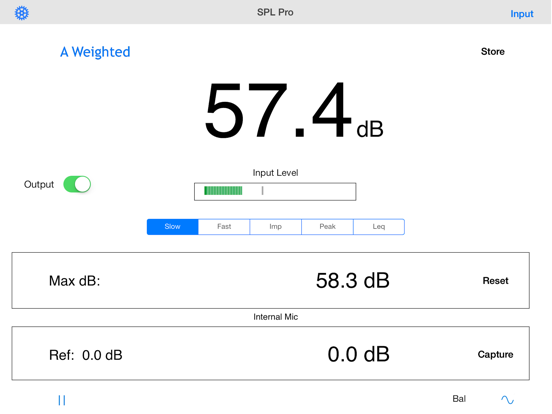Click the Internal Mic label
Screen dimensions: 552x414
276,317
